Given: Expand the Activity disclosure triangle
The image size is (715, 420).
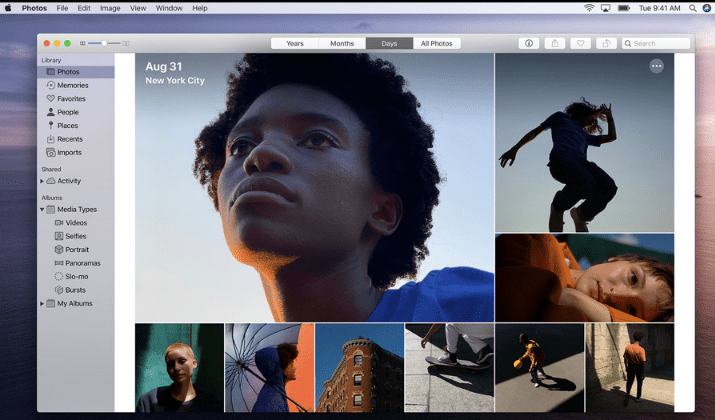Looking at the screenshot, I should (x=42, y=181).
